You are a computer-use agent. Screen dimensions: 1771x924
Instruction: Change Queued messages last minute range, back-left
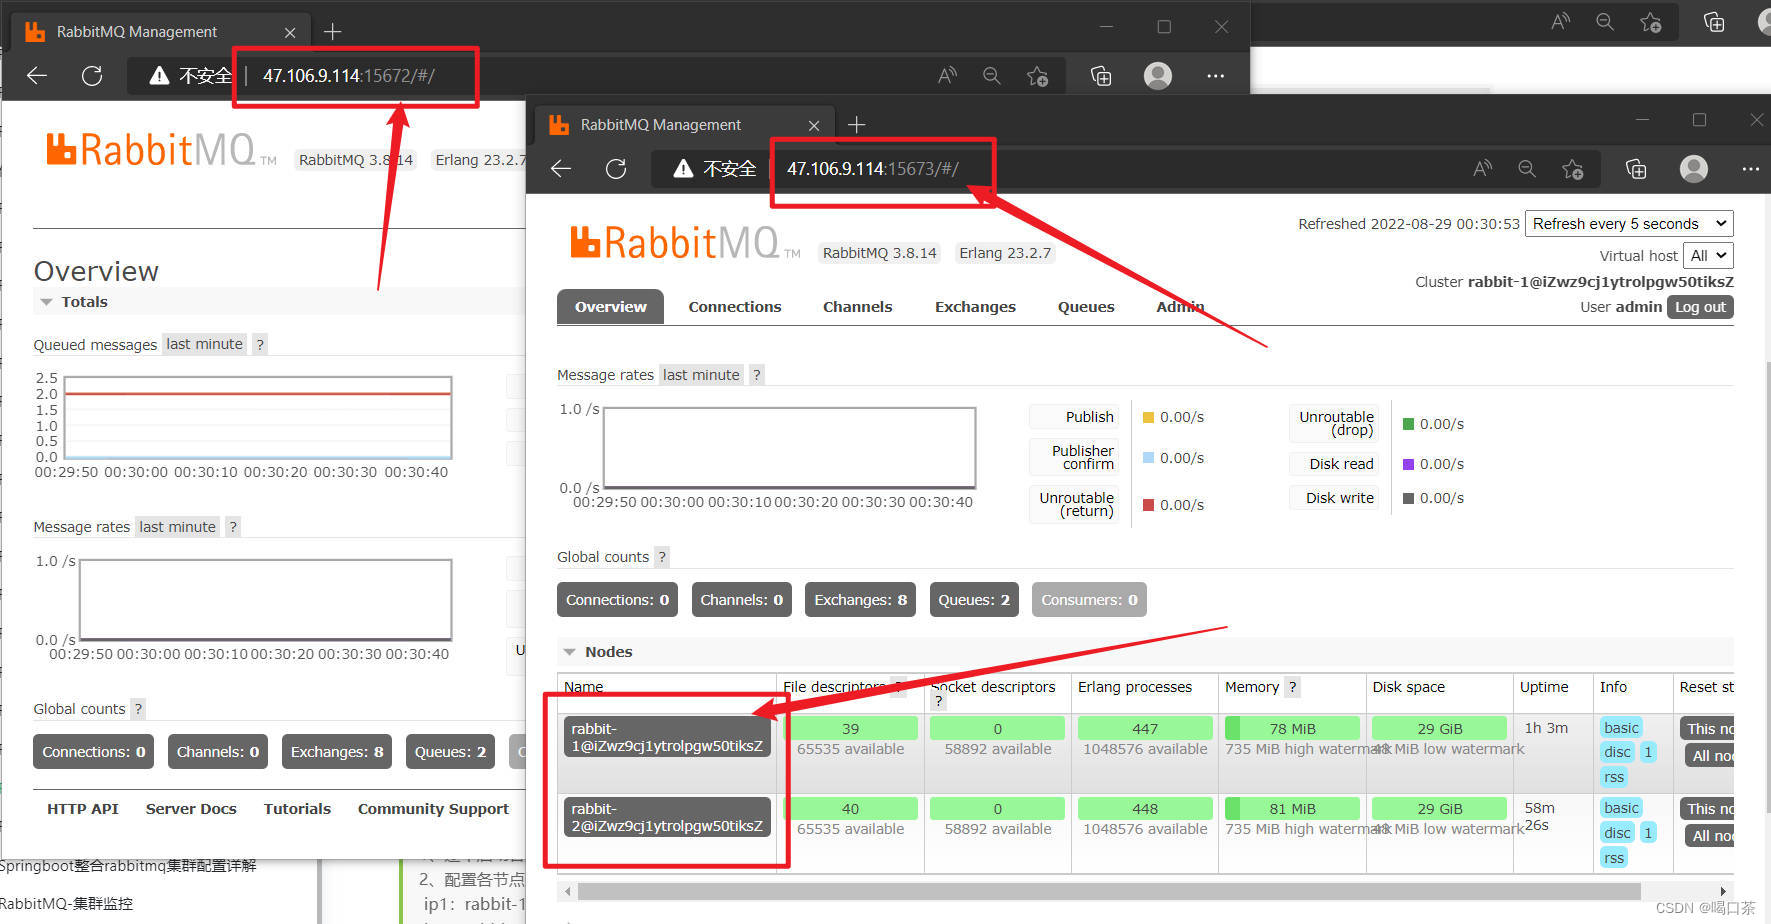[204, 344]
